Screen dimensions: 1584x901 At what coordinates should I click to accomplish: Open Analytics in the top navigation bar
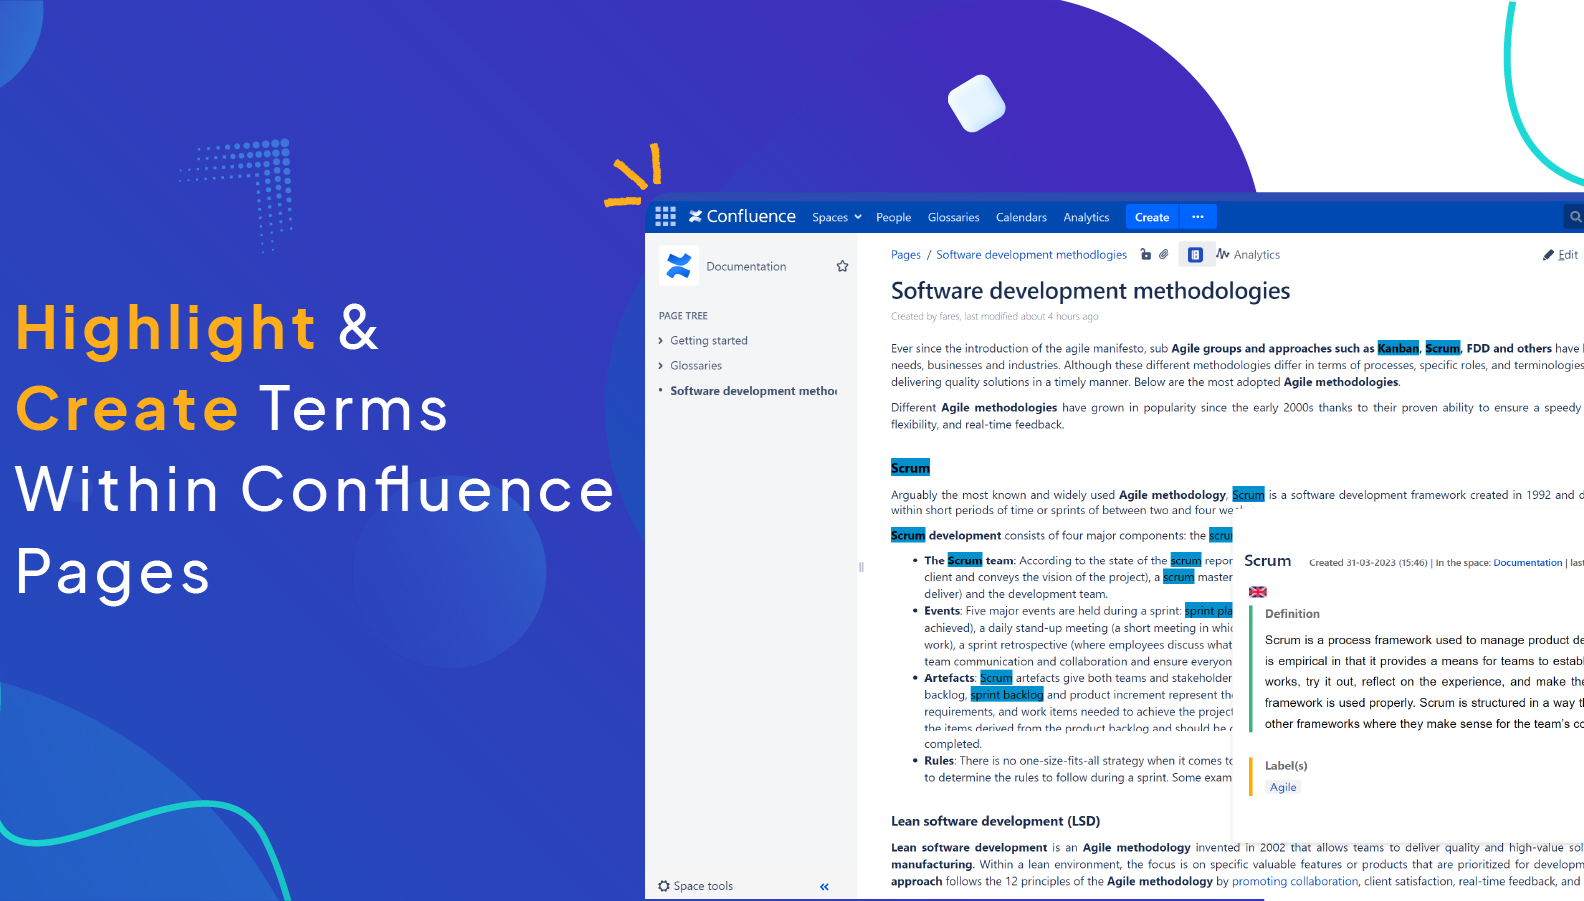point(1086,217)
